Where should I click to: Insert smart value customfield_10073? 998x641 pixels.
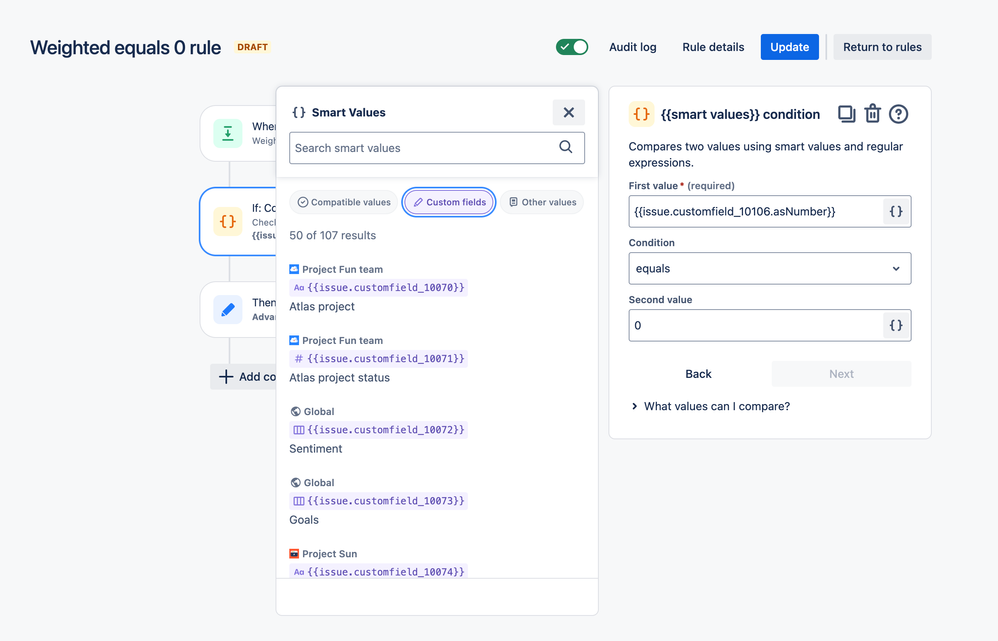coord(379,502)
